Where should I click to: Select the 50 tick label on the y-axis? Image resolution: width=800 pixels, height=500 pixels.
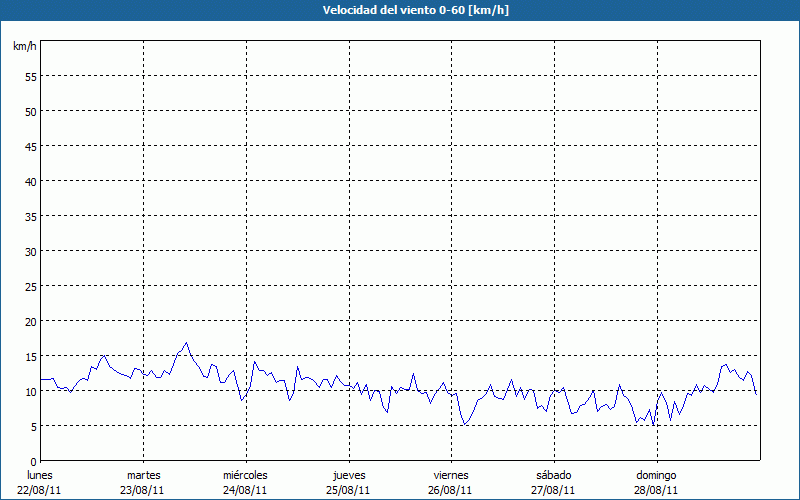coord(31,111)
